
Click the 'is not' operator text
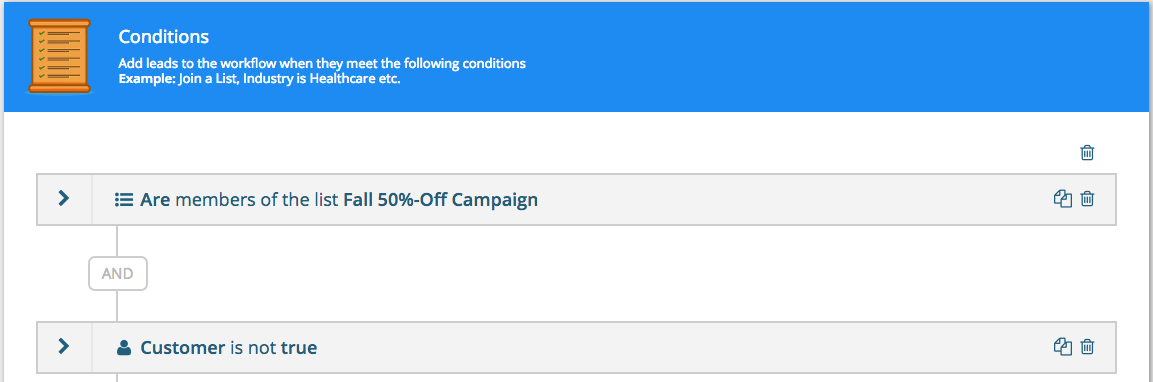253,347
